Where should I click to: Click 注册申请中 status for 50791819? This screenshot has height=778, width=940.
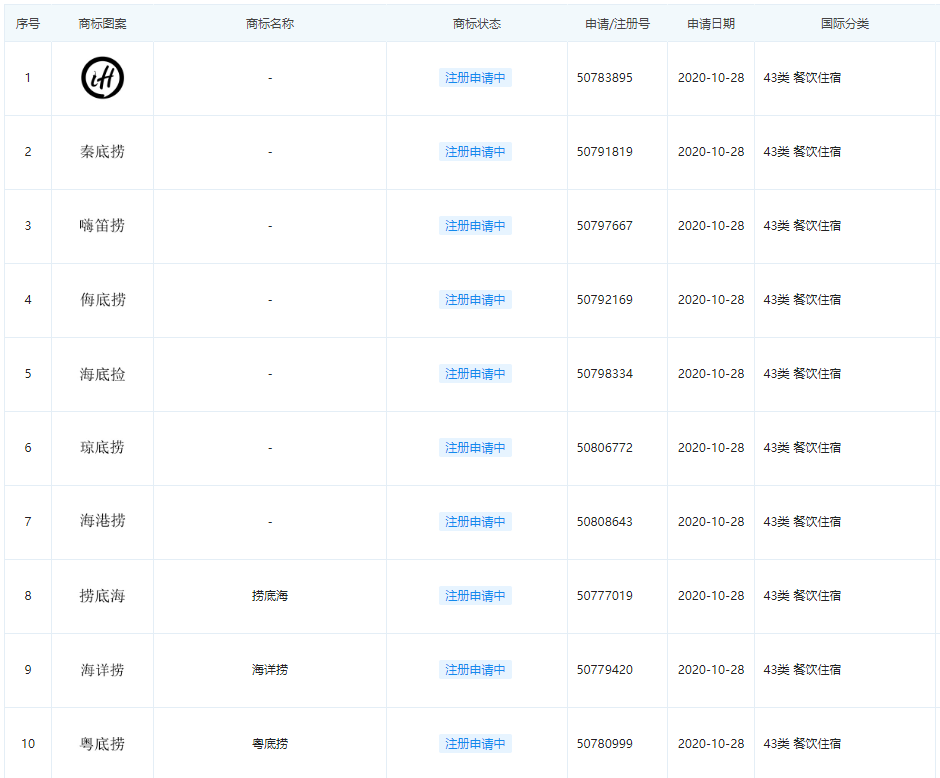[475, 152]
